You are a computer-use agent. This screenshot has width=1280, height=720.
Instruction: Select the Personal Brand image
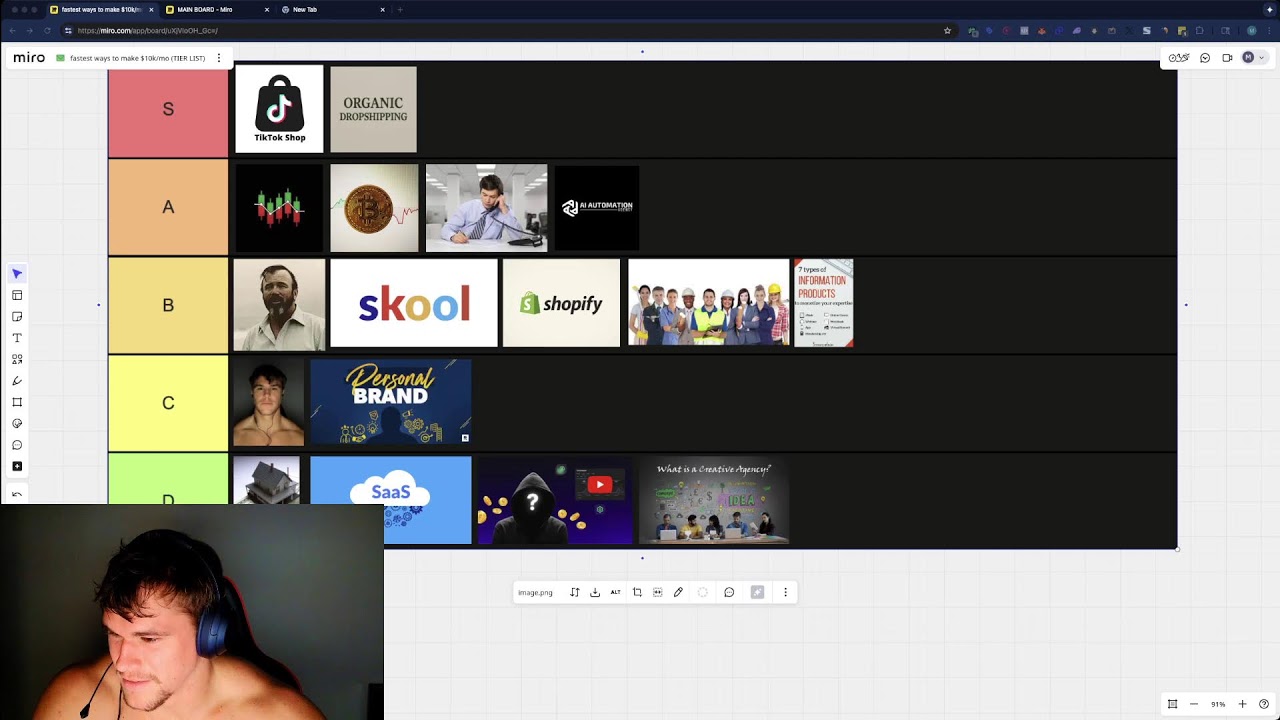click(390, 402)
